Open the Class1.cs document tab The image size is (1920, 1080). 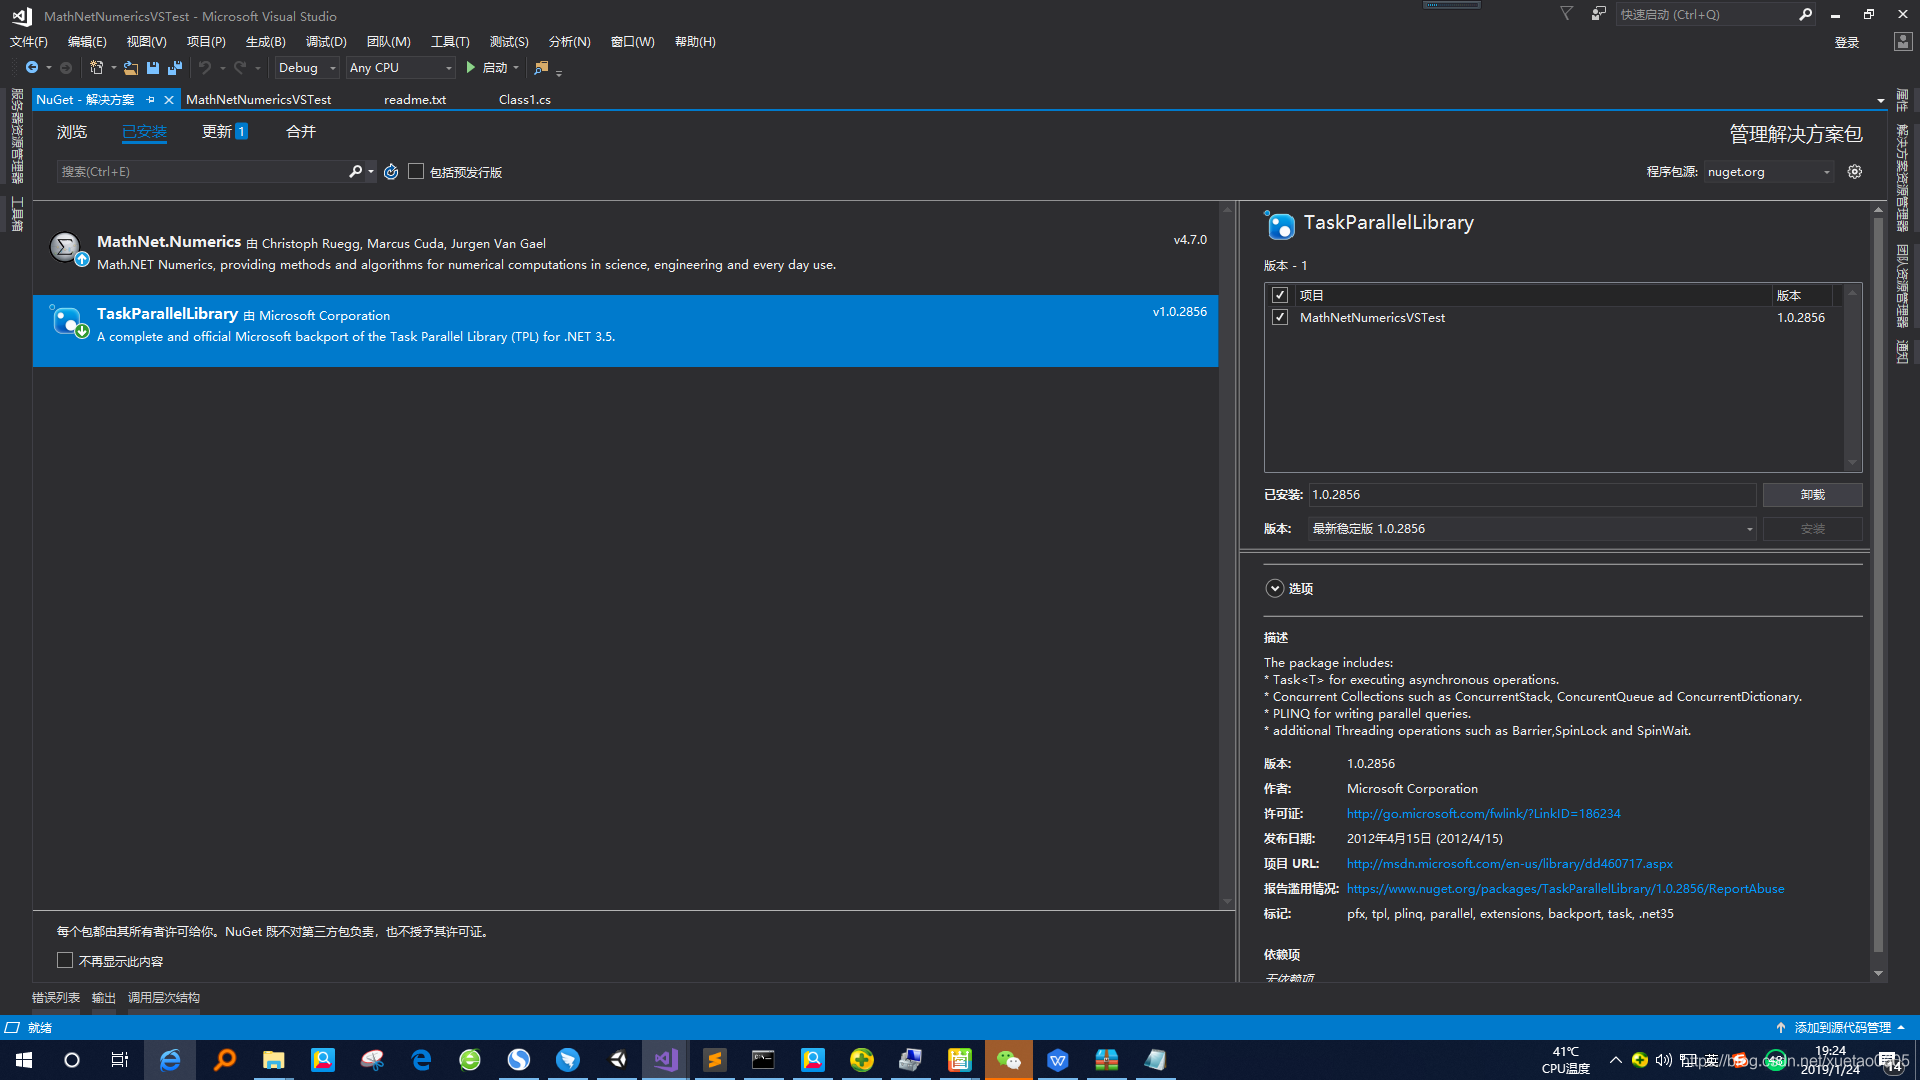[524, 100]
